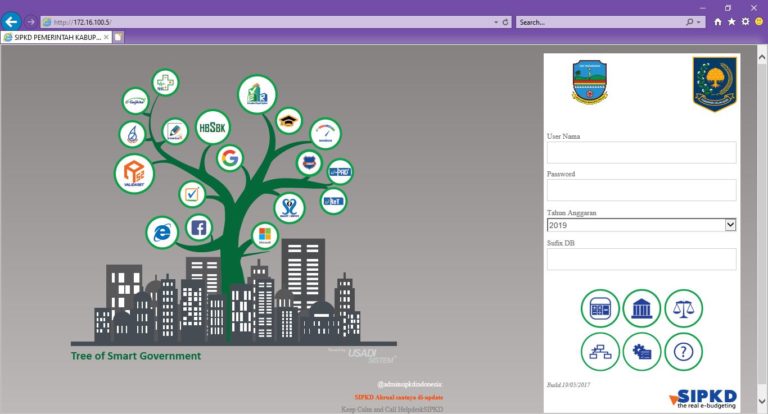768x414 pixels.
Task: Click the Tree of Smart Government text
Action: pos(136,356)
